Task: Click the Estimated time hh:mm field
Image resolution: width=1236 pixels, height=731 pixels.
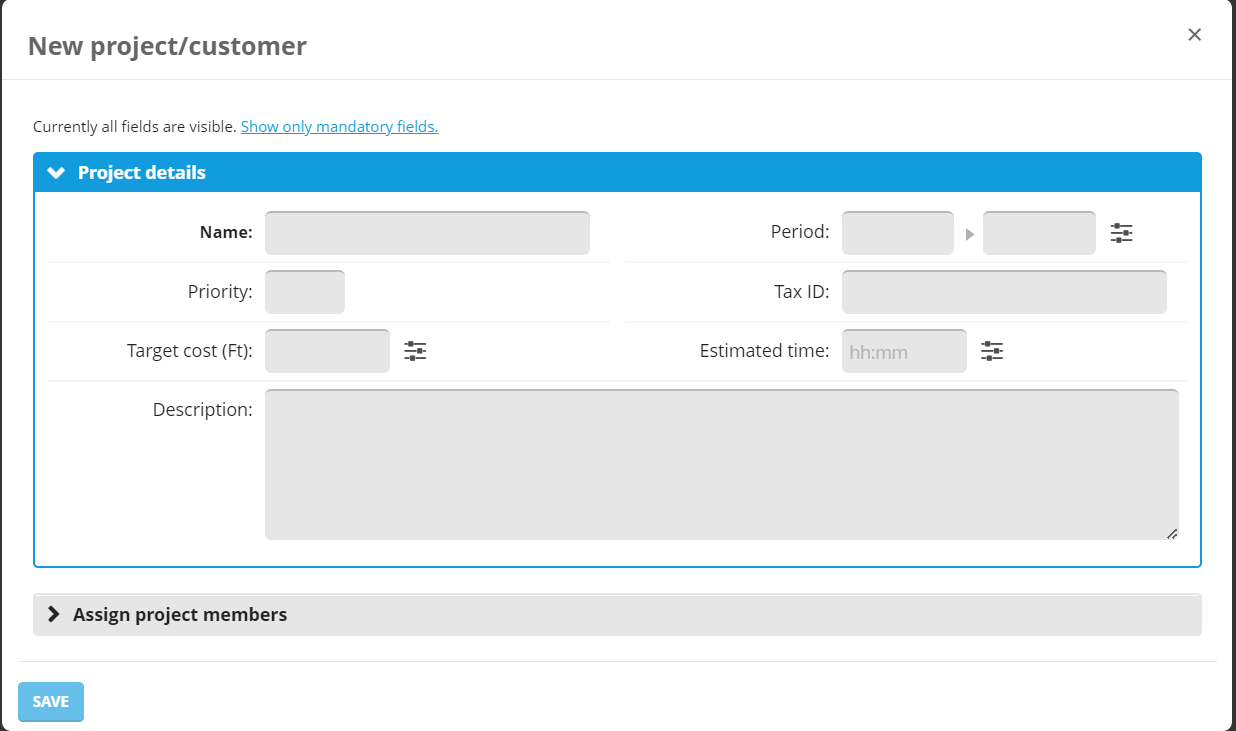Action: (904, 351)
